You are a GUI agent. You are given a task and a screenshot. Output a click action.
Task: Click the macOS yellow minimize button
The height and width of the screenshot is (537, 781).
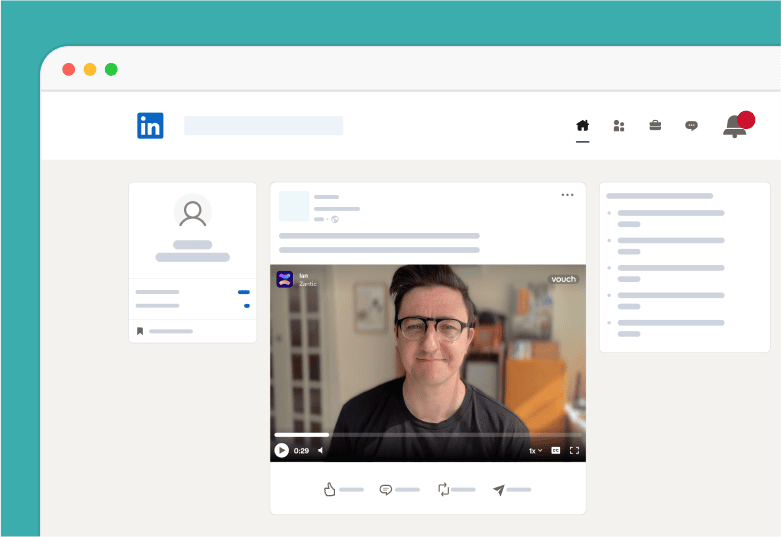[x=90, y=69]
